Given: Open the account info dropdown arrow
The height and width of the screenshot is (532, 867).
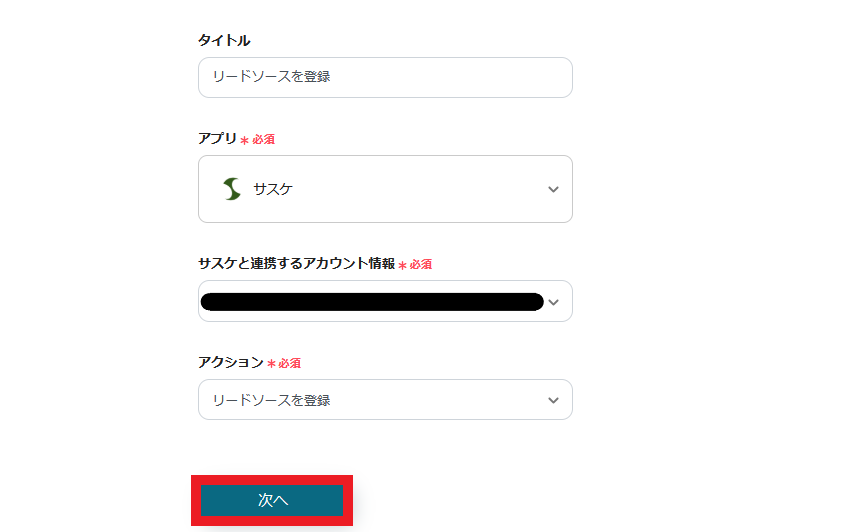Looking at the screenshot, I should click(x=553, y=301).
